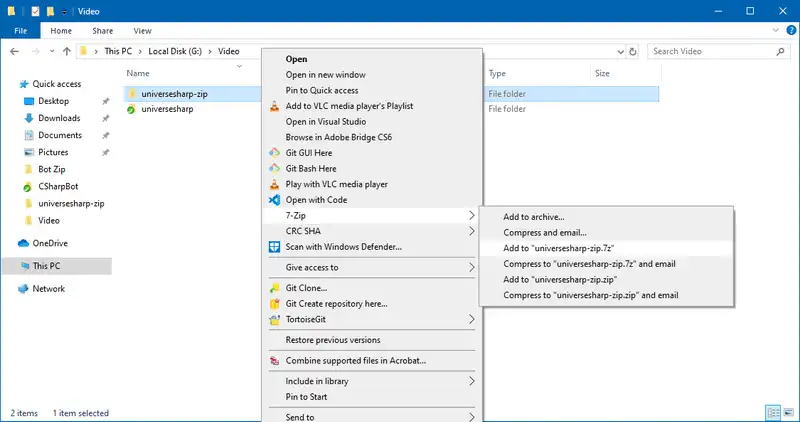The height and width of the screenshot is (422, 800).
Task: Click the VS Code icon beside Open with Code
Action: click(275, 200)
